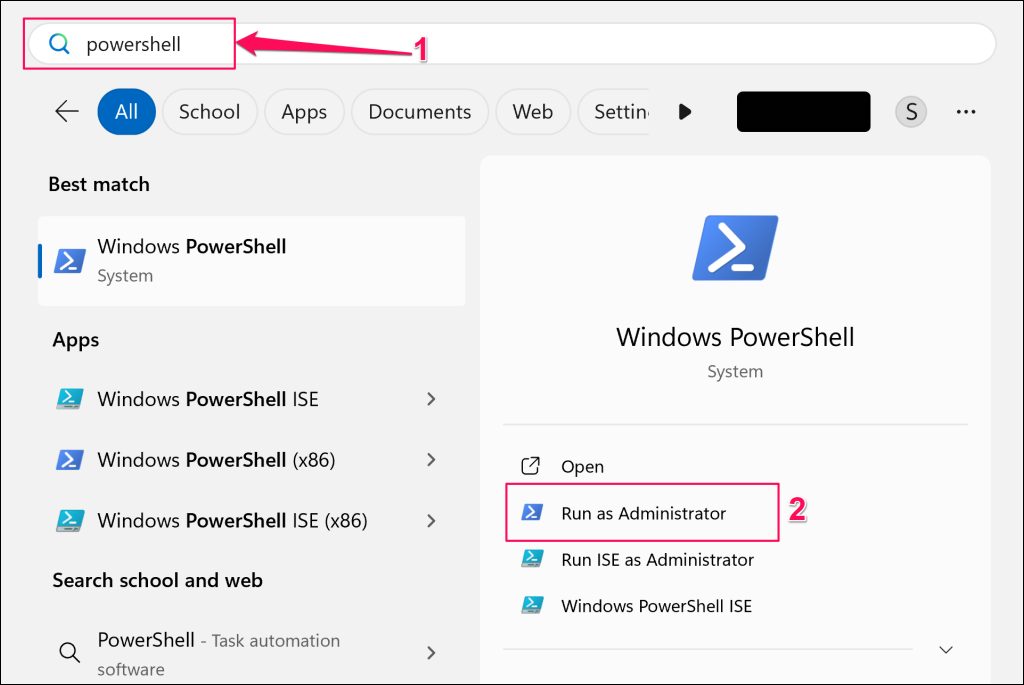Click the web search magnifier icon beside PowerShell

[x=69, y=652]
